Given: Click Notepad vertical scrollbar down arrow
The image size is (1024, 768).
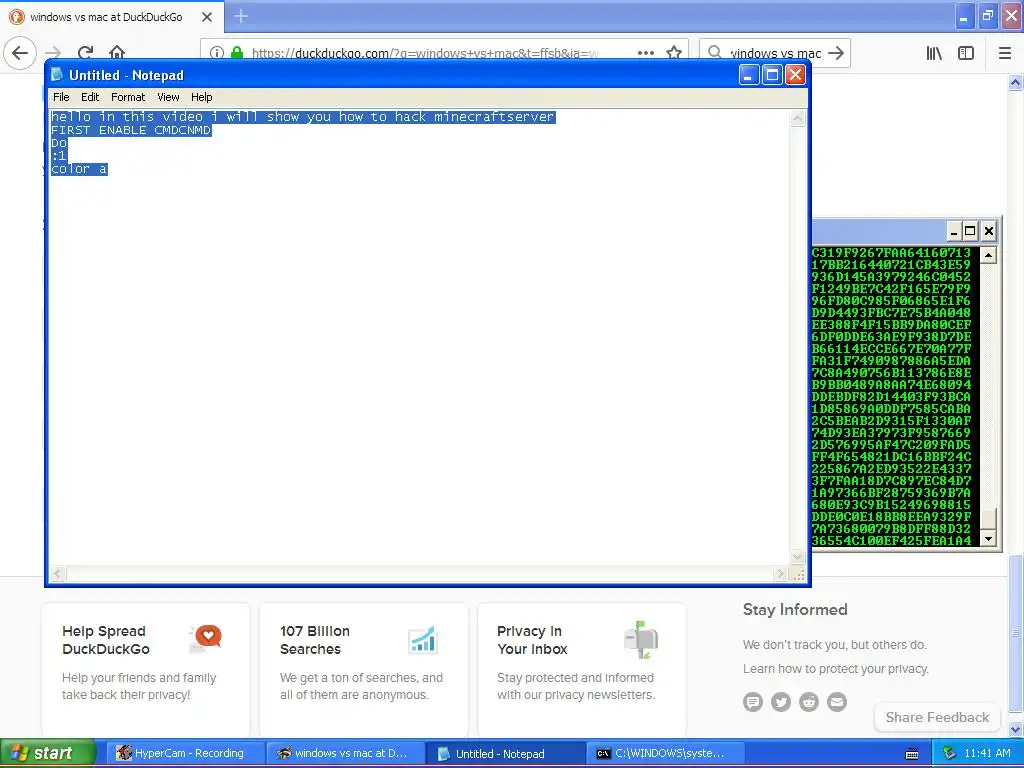Looking at the screenshot, I should pyautogui.click(x=797, y=557).
